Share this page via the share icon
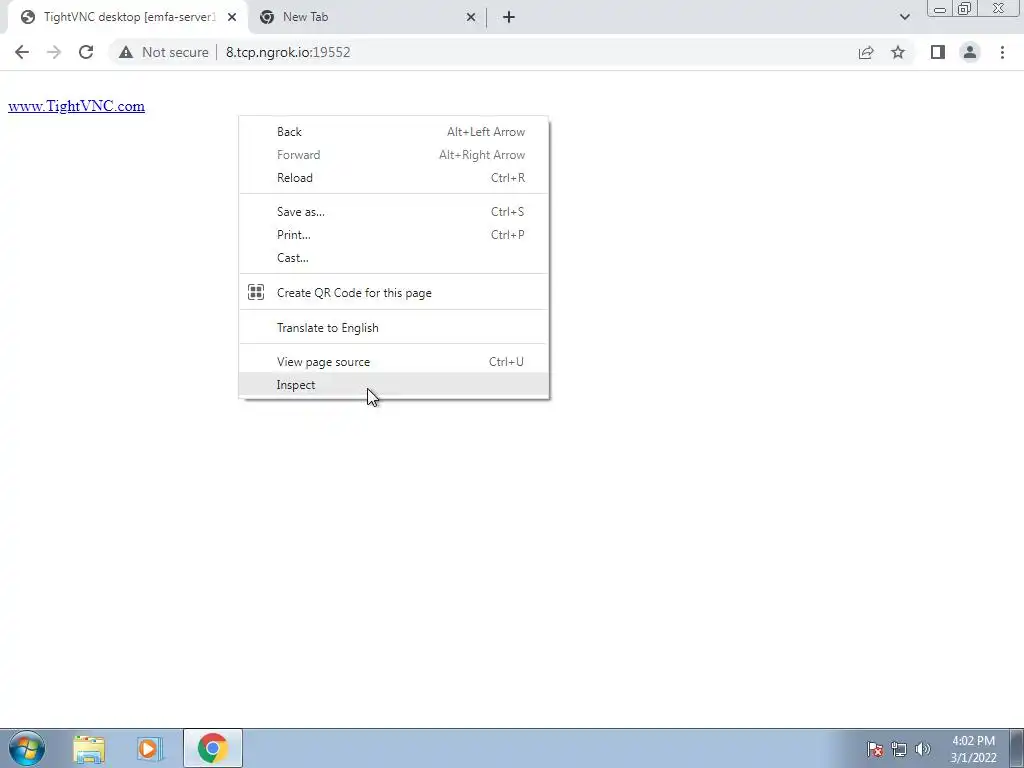 pos(866,52)
